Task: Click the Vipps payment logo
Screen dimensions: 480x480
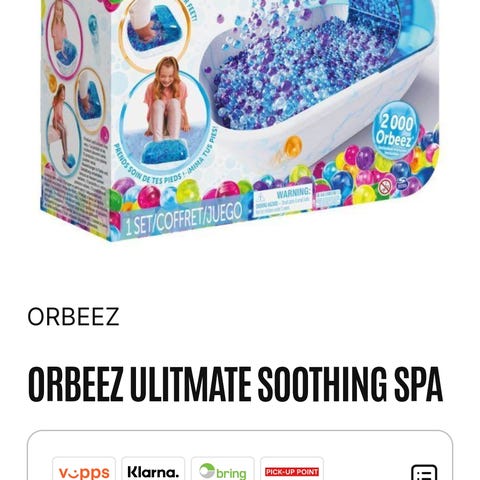Action: (84, 471)
